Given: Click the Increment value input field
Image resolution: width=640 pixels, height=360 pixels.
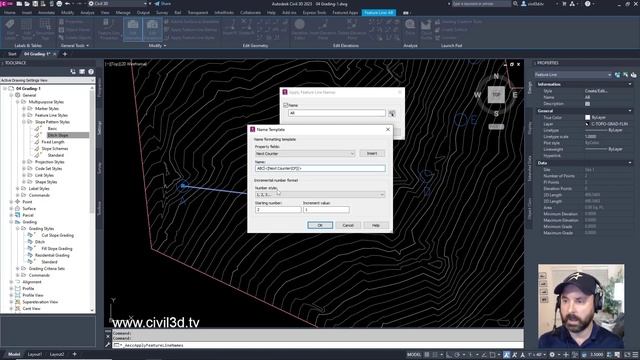Looking at the screenshot, I should point(326,209).
